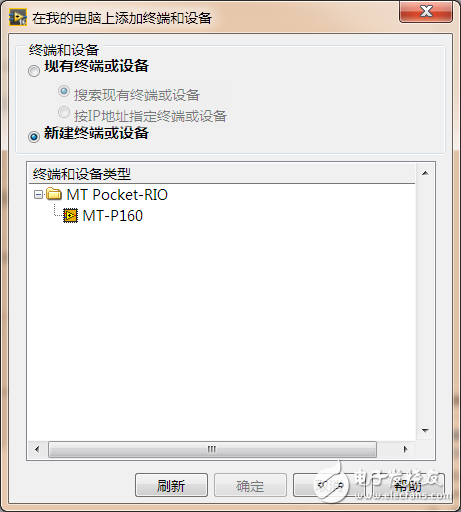Click the 取消 cancel button
Image resolution: width=461 pixels, height=512 pixels.
click(x=329, y=485)
